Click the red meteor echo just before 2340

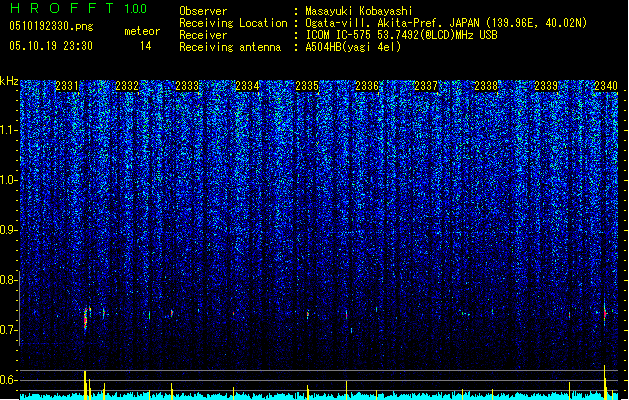pos(605,313)
